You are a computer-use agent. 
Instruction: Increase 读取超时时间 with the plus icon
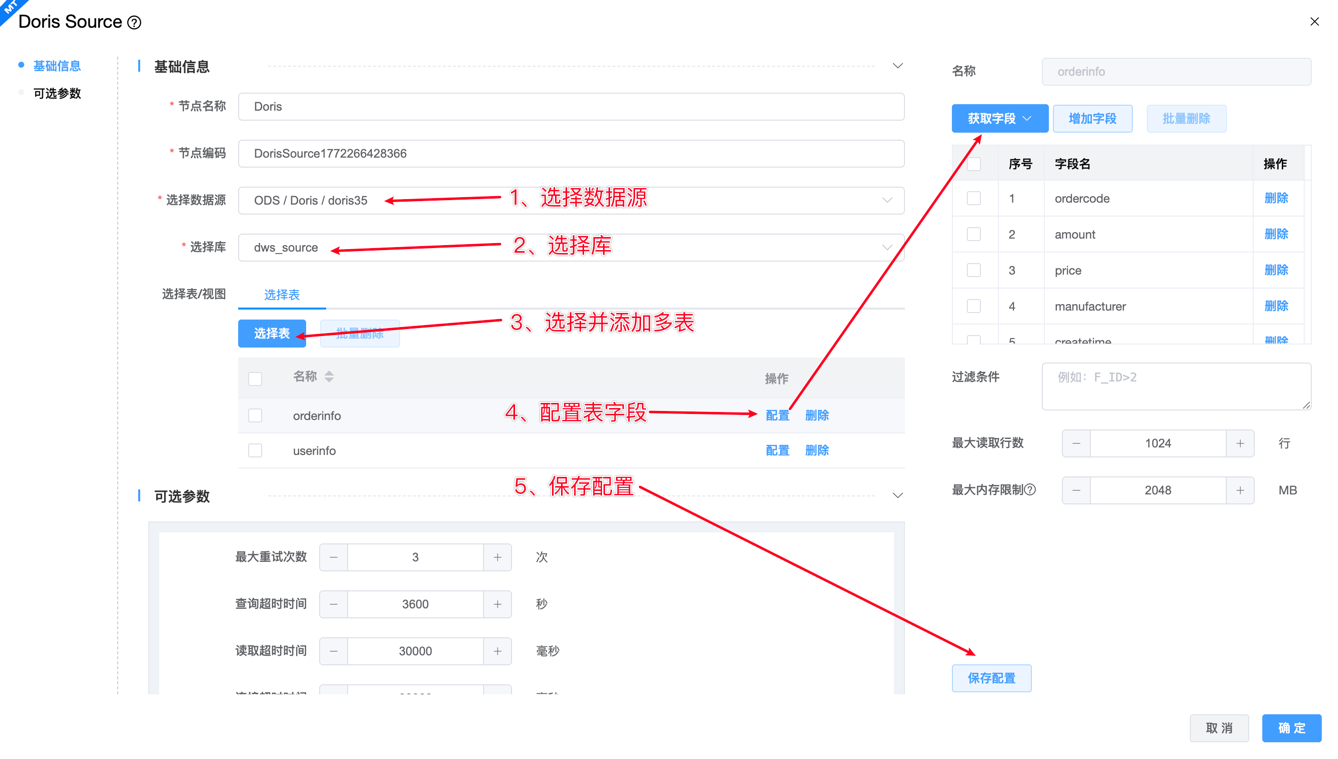497,651
